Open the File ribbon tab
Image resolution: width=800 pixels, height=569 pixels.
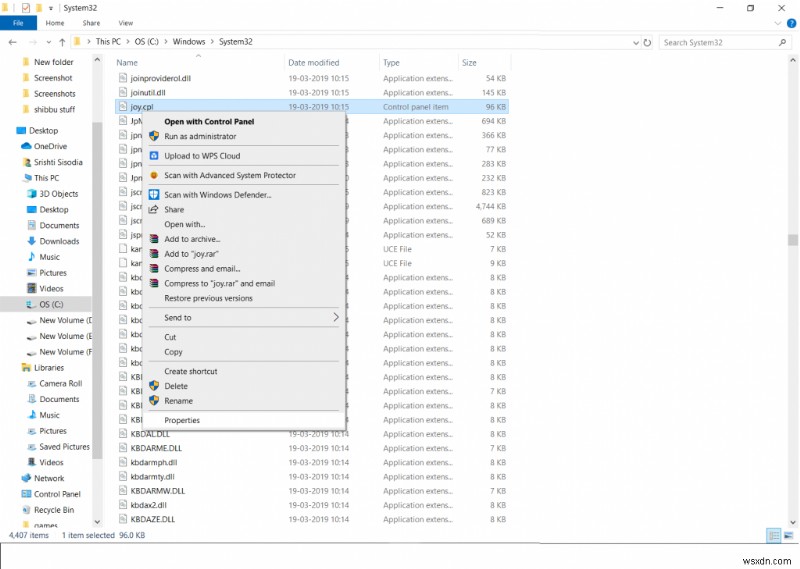click(18, 23)
